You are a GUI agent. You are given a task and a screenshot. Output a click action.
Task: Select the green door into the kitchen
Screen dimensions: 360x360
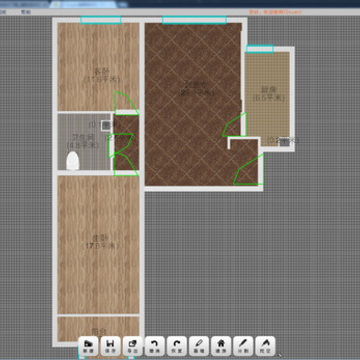pos(234,125)
